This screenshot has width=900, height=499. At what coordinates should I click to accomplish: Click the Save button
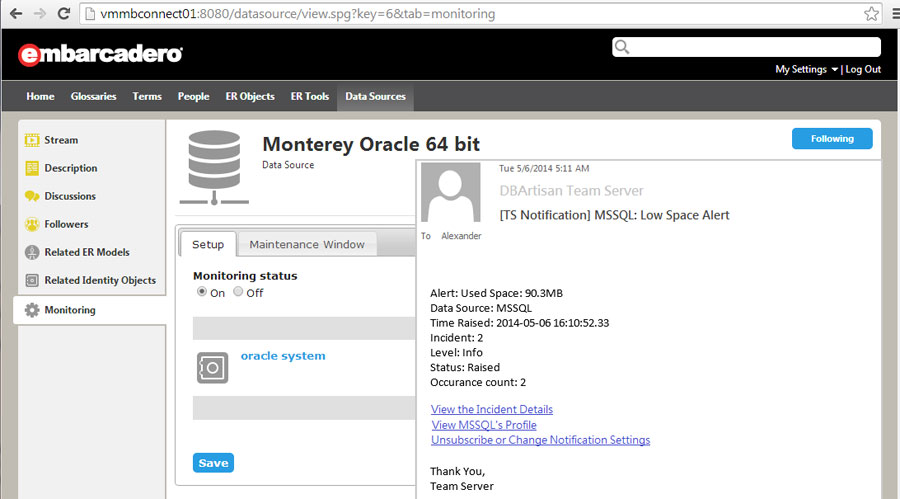click(213, 463)
